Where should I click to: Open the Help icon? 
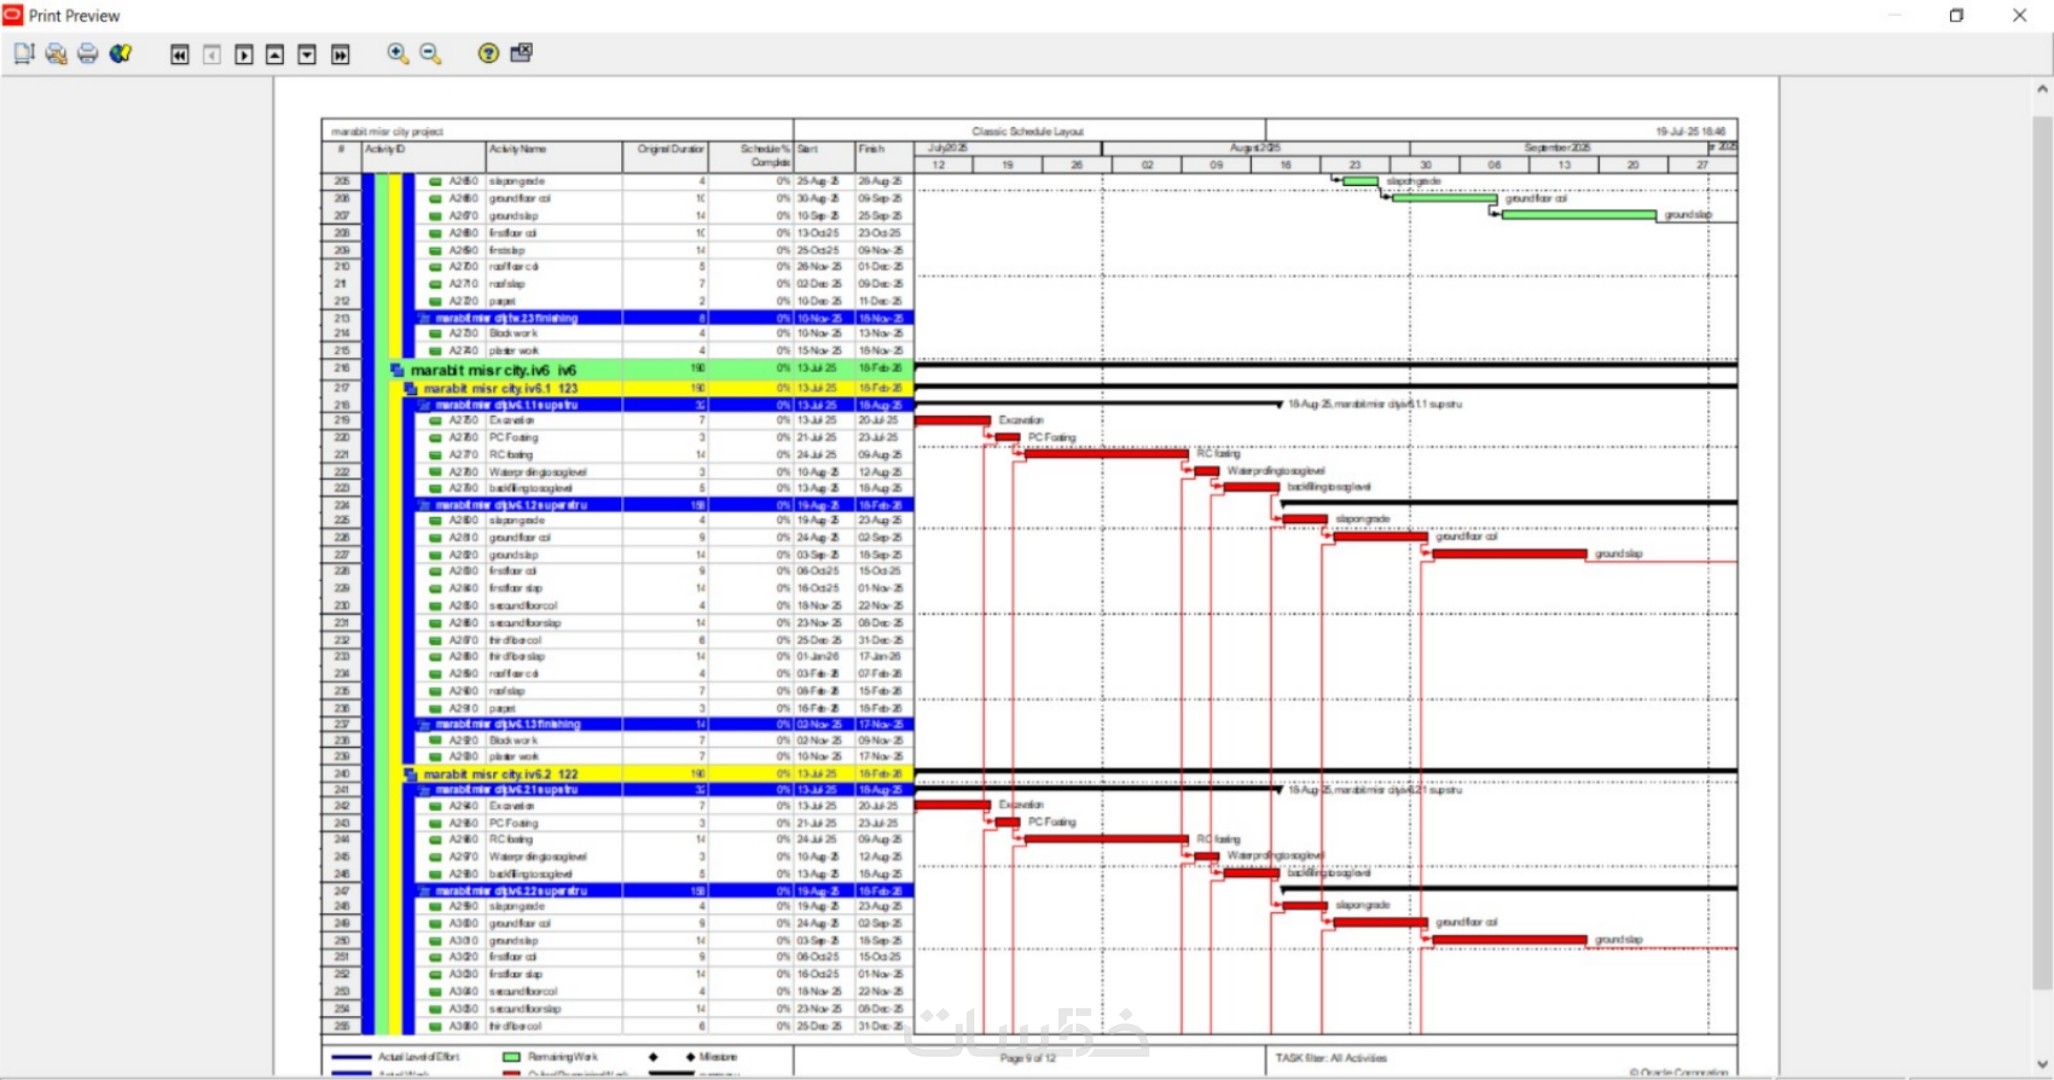488,54
